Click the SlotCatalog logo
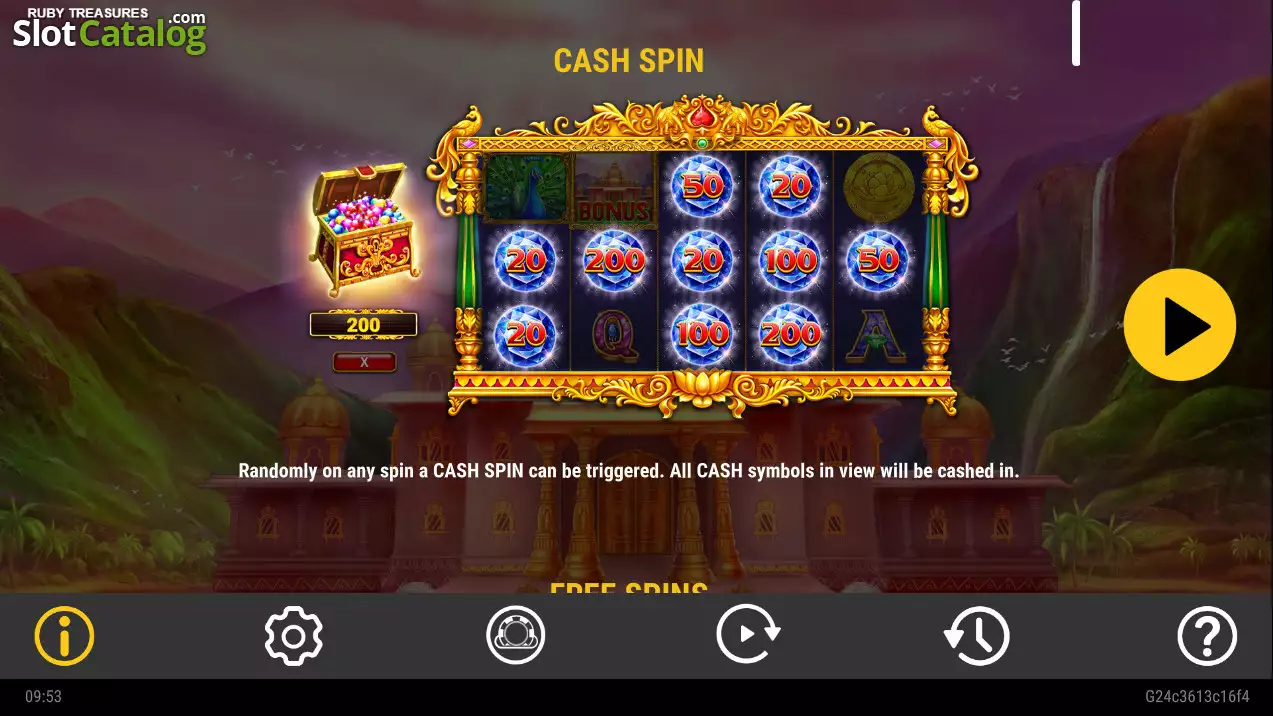Screen dimensions: 1273x716 pyautogui.click(x=109, y=30)
